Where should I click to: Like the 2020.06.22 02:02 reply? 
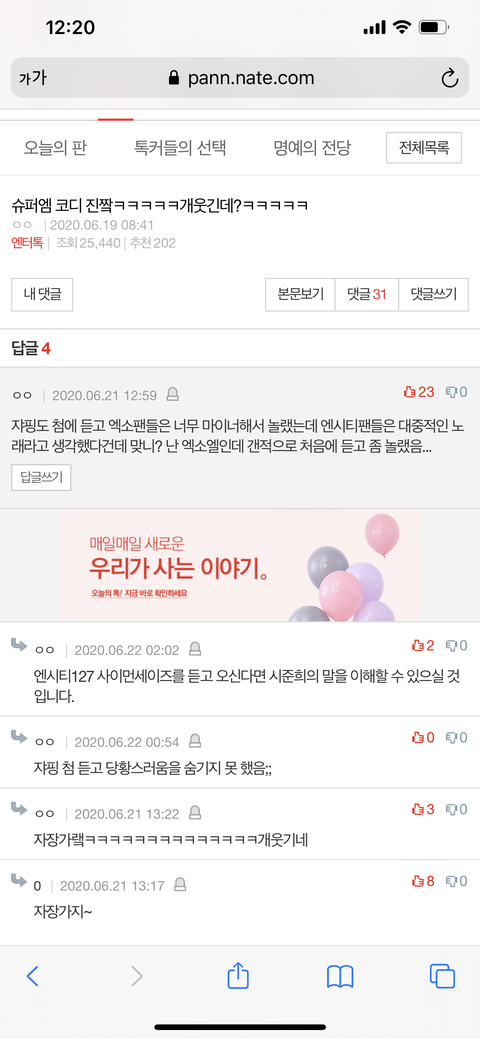click(418, 645)
